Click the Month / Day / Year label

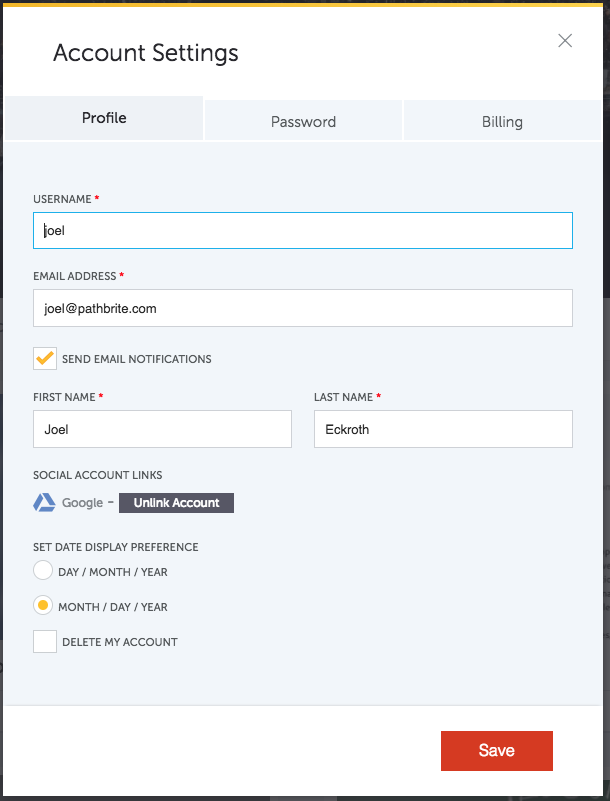(x=113, y=607)
